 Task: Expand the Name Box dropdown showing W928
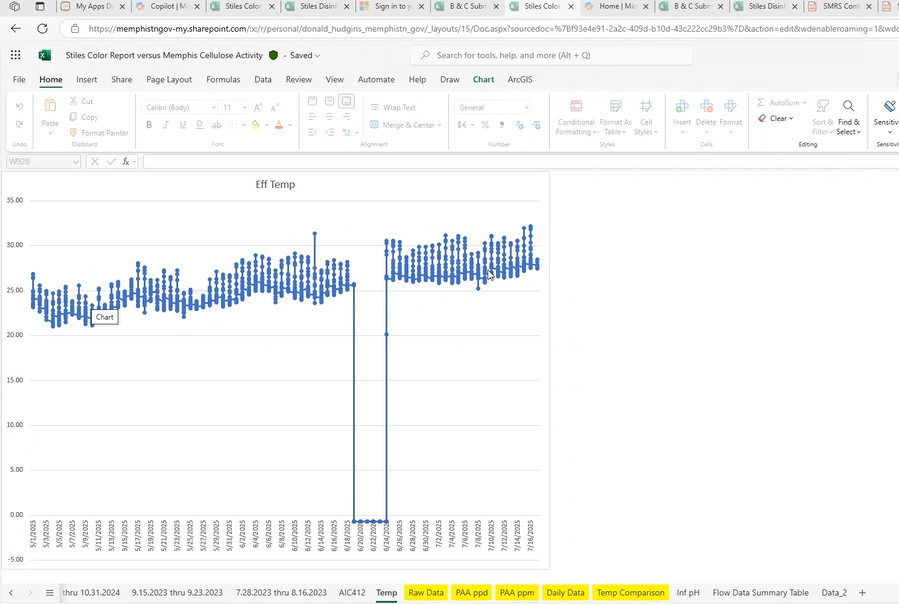(x=75, y=161)
